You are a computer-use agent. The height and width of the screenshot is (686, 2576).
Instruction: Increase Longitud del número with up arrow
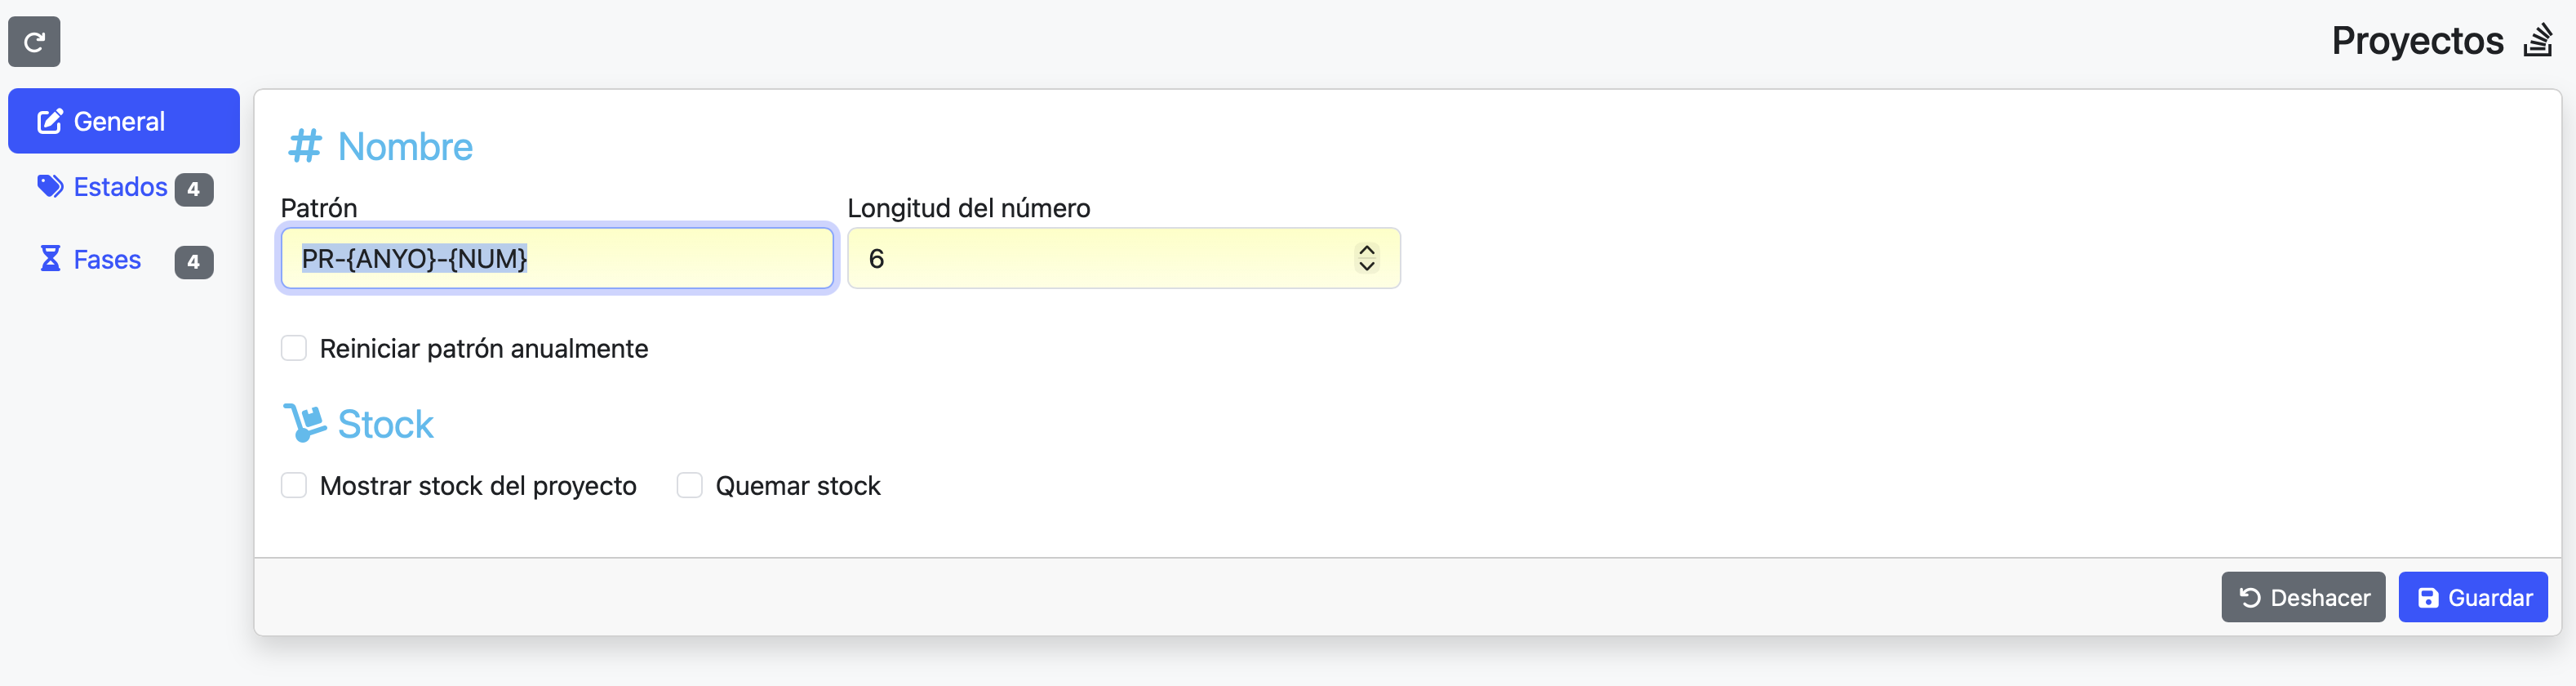pyautogui.click(x=1366, y=250)
